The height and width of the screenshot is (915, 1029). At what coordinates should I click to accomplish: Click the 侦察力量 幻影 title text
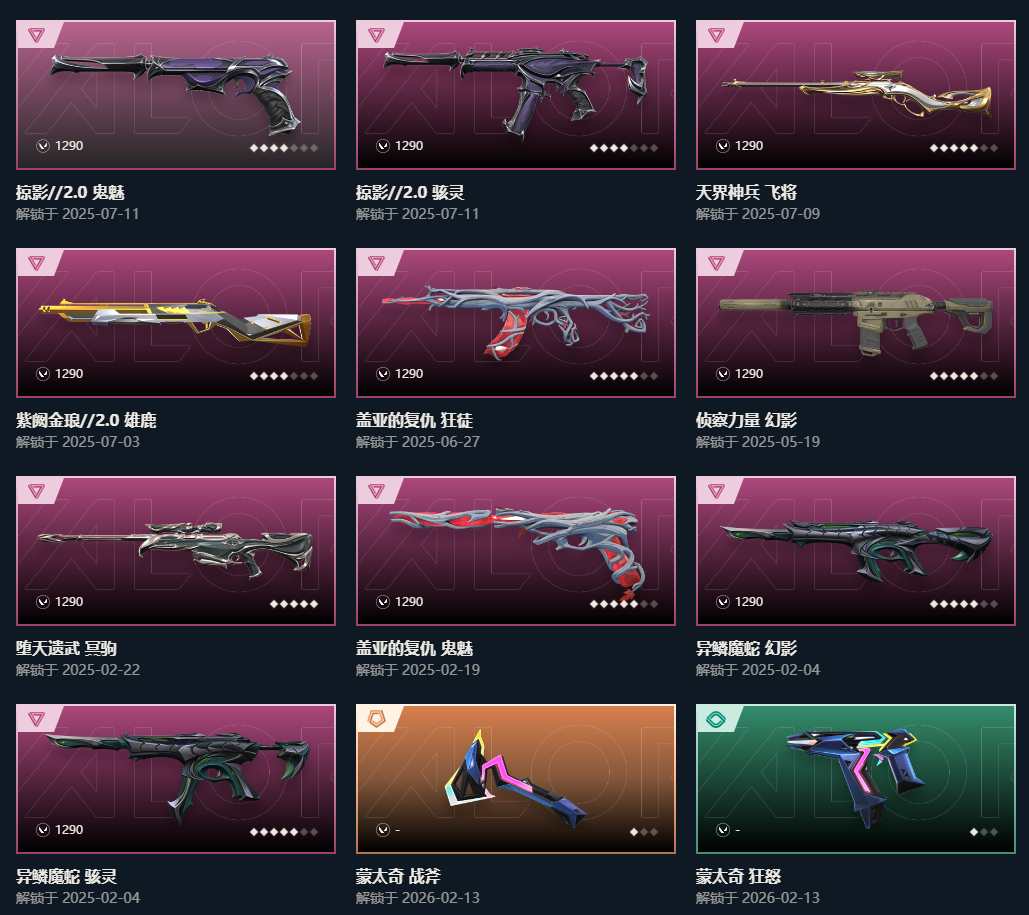point(746,420)
